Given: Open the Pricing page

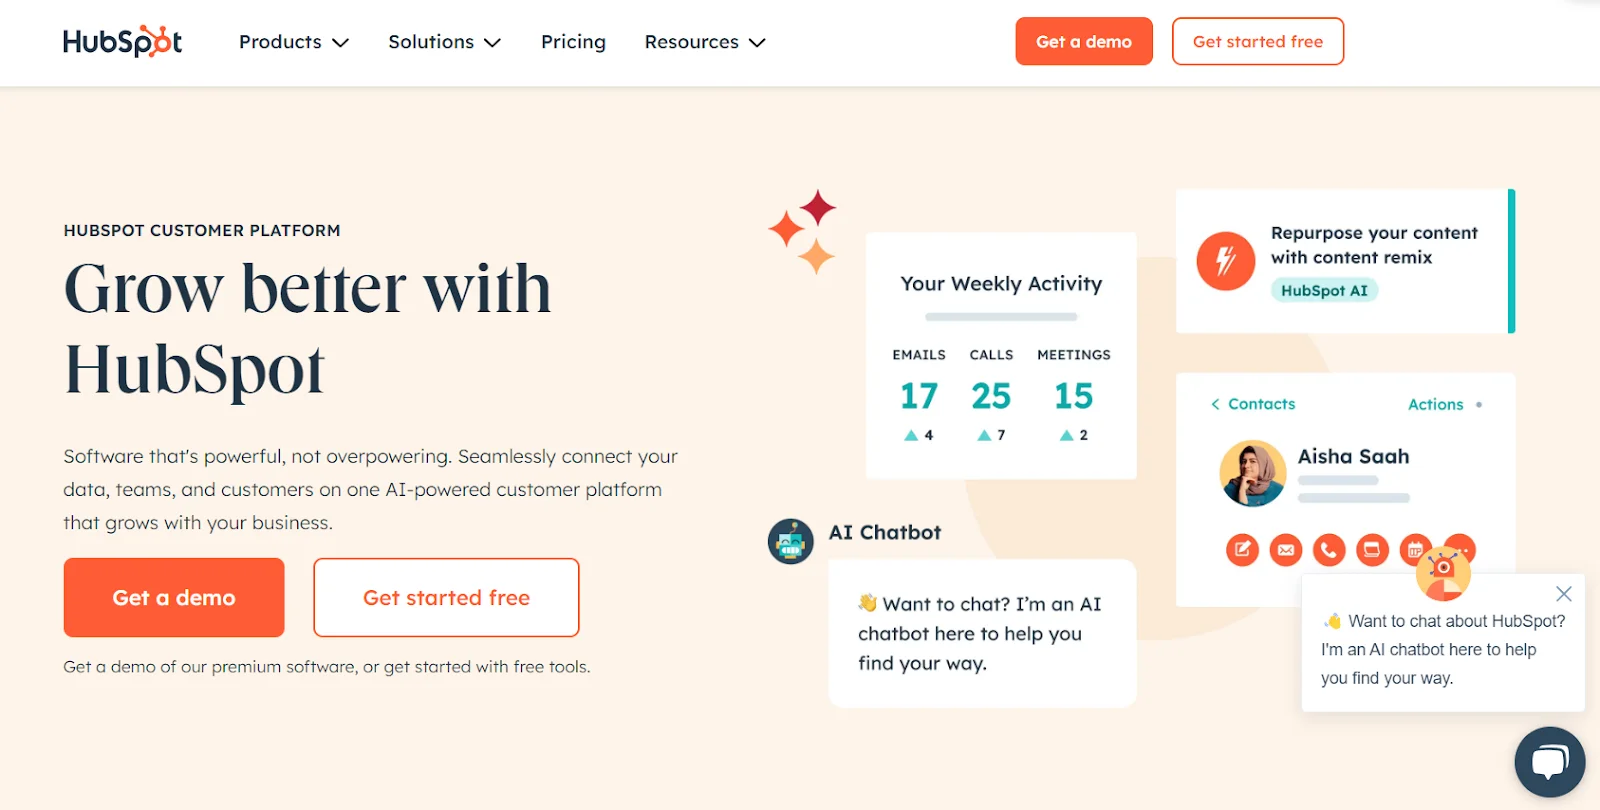Looking at the screenshot, I should click(x=573, y=42).
